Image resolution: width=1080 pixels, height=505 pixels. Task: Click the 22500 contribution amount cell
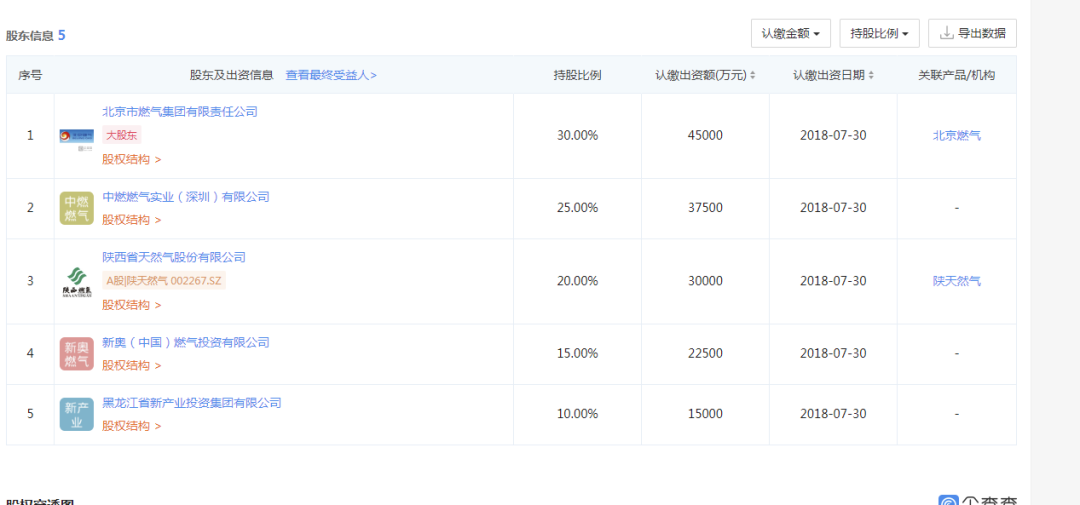pyautogui.click(x=705, y=353)
